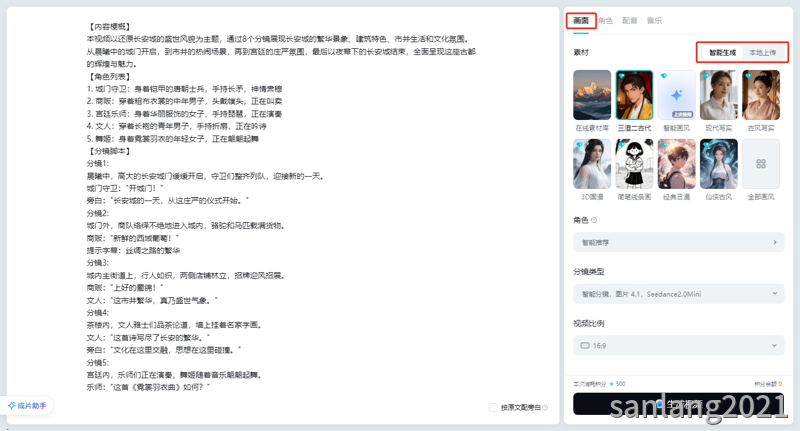This screenshot has height=431, width=800.
Task: Switch material mode to 本地上传
Action: pyautogui.click(x=762, y=53)
